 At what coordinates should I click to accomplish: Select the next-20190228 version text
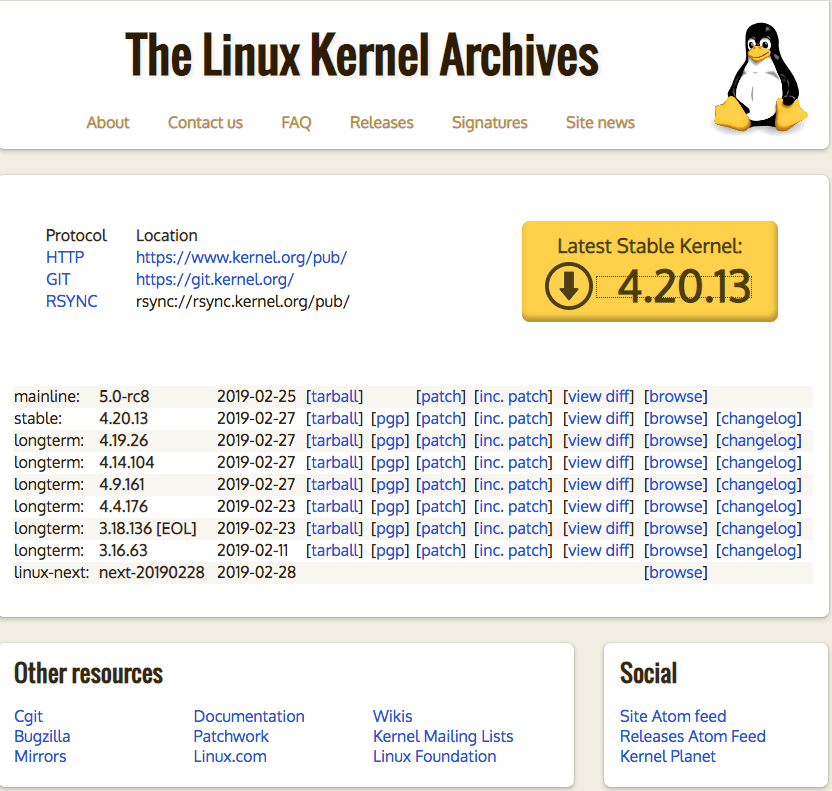(x=152, y=572)
